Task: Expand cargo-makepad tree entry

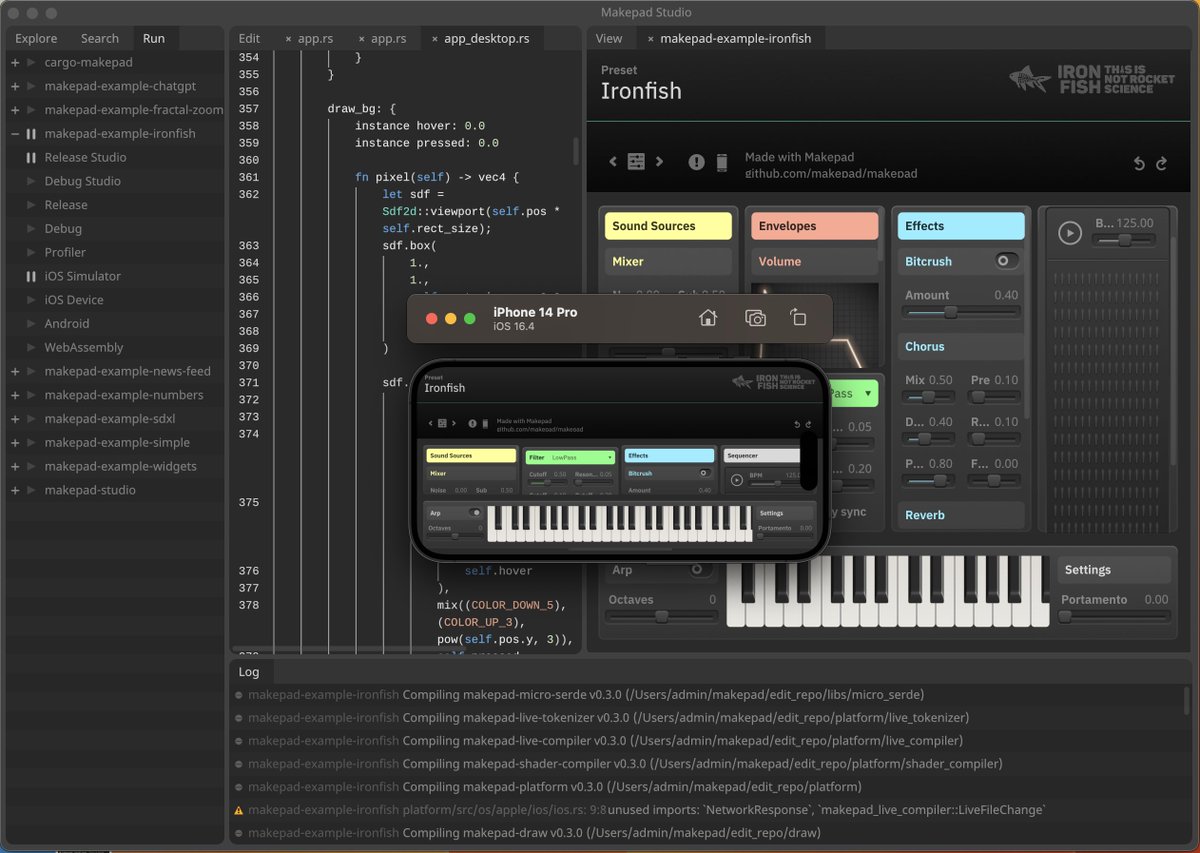Action: pyautogui.click(x=15, y=62)
